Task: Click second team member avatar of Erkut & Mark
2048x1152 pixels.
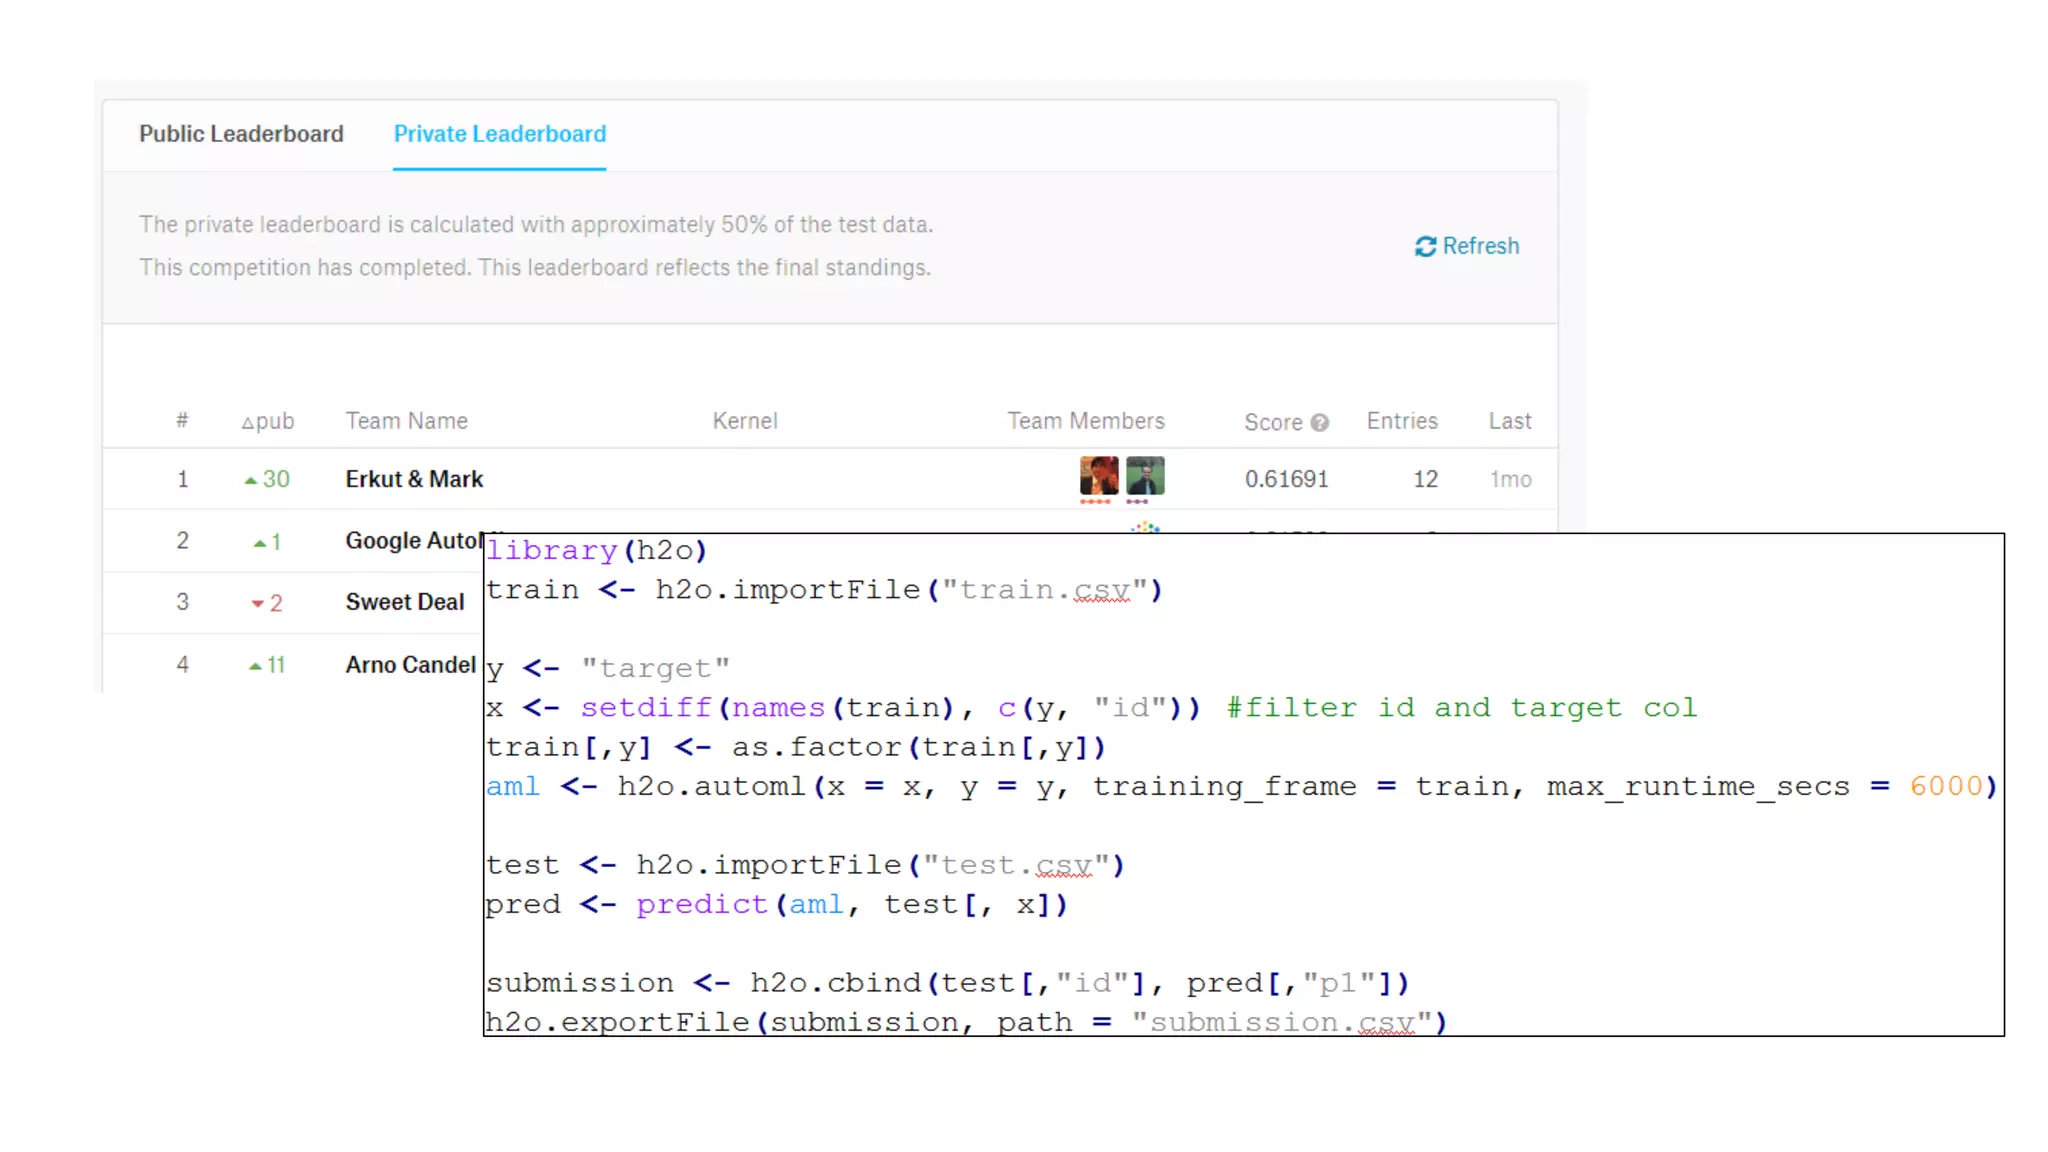Action: point(1145,476)
